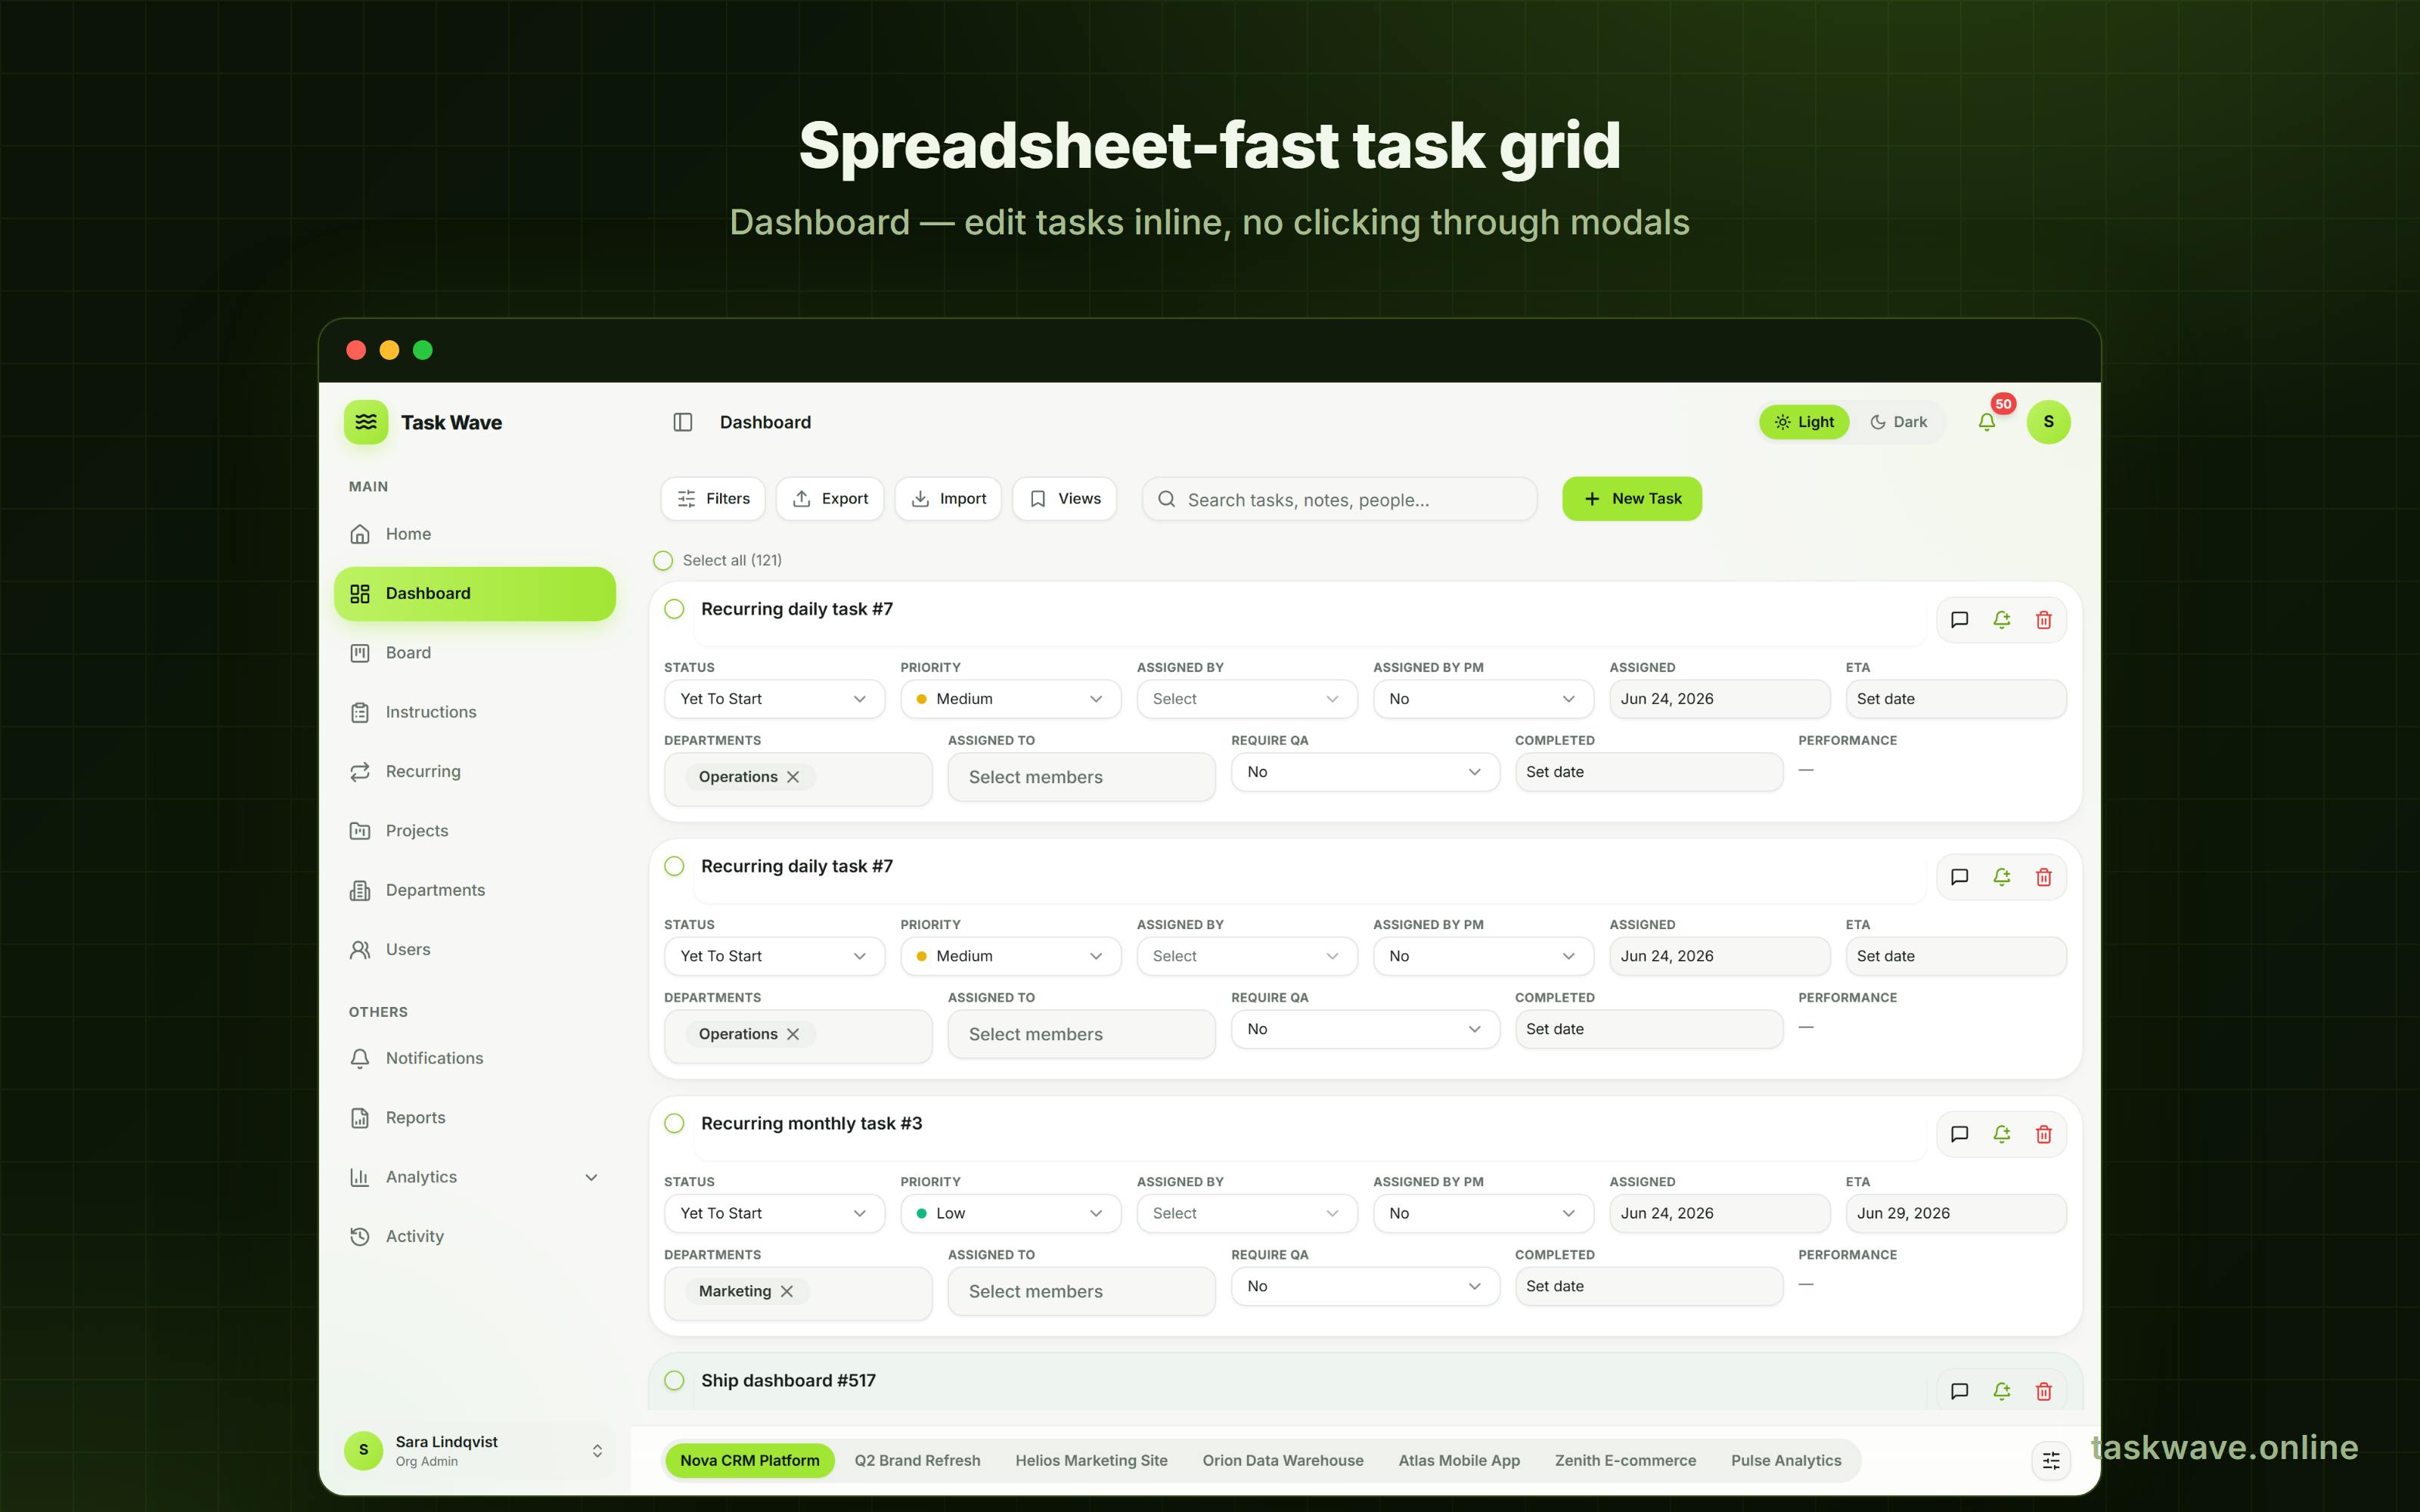Screen dimensions: 2420x1512
Task: Open Assigned By dropdown of first daily task
Action: (1247, 699)
